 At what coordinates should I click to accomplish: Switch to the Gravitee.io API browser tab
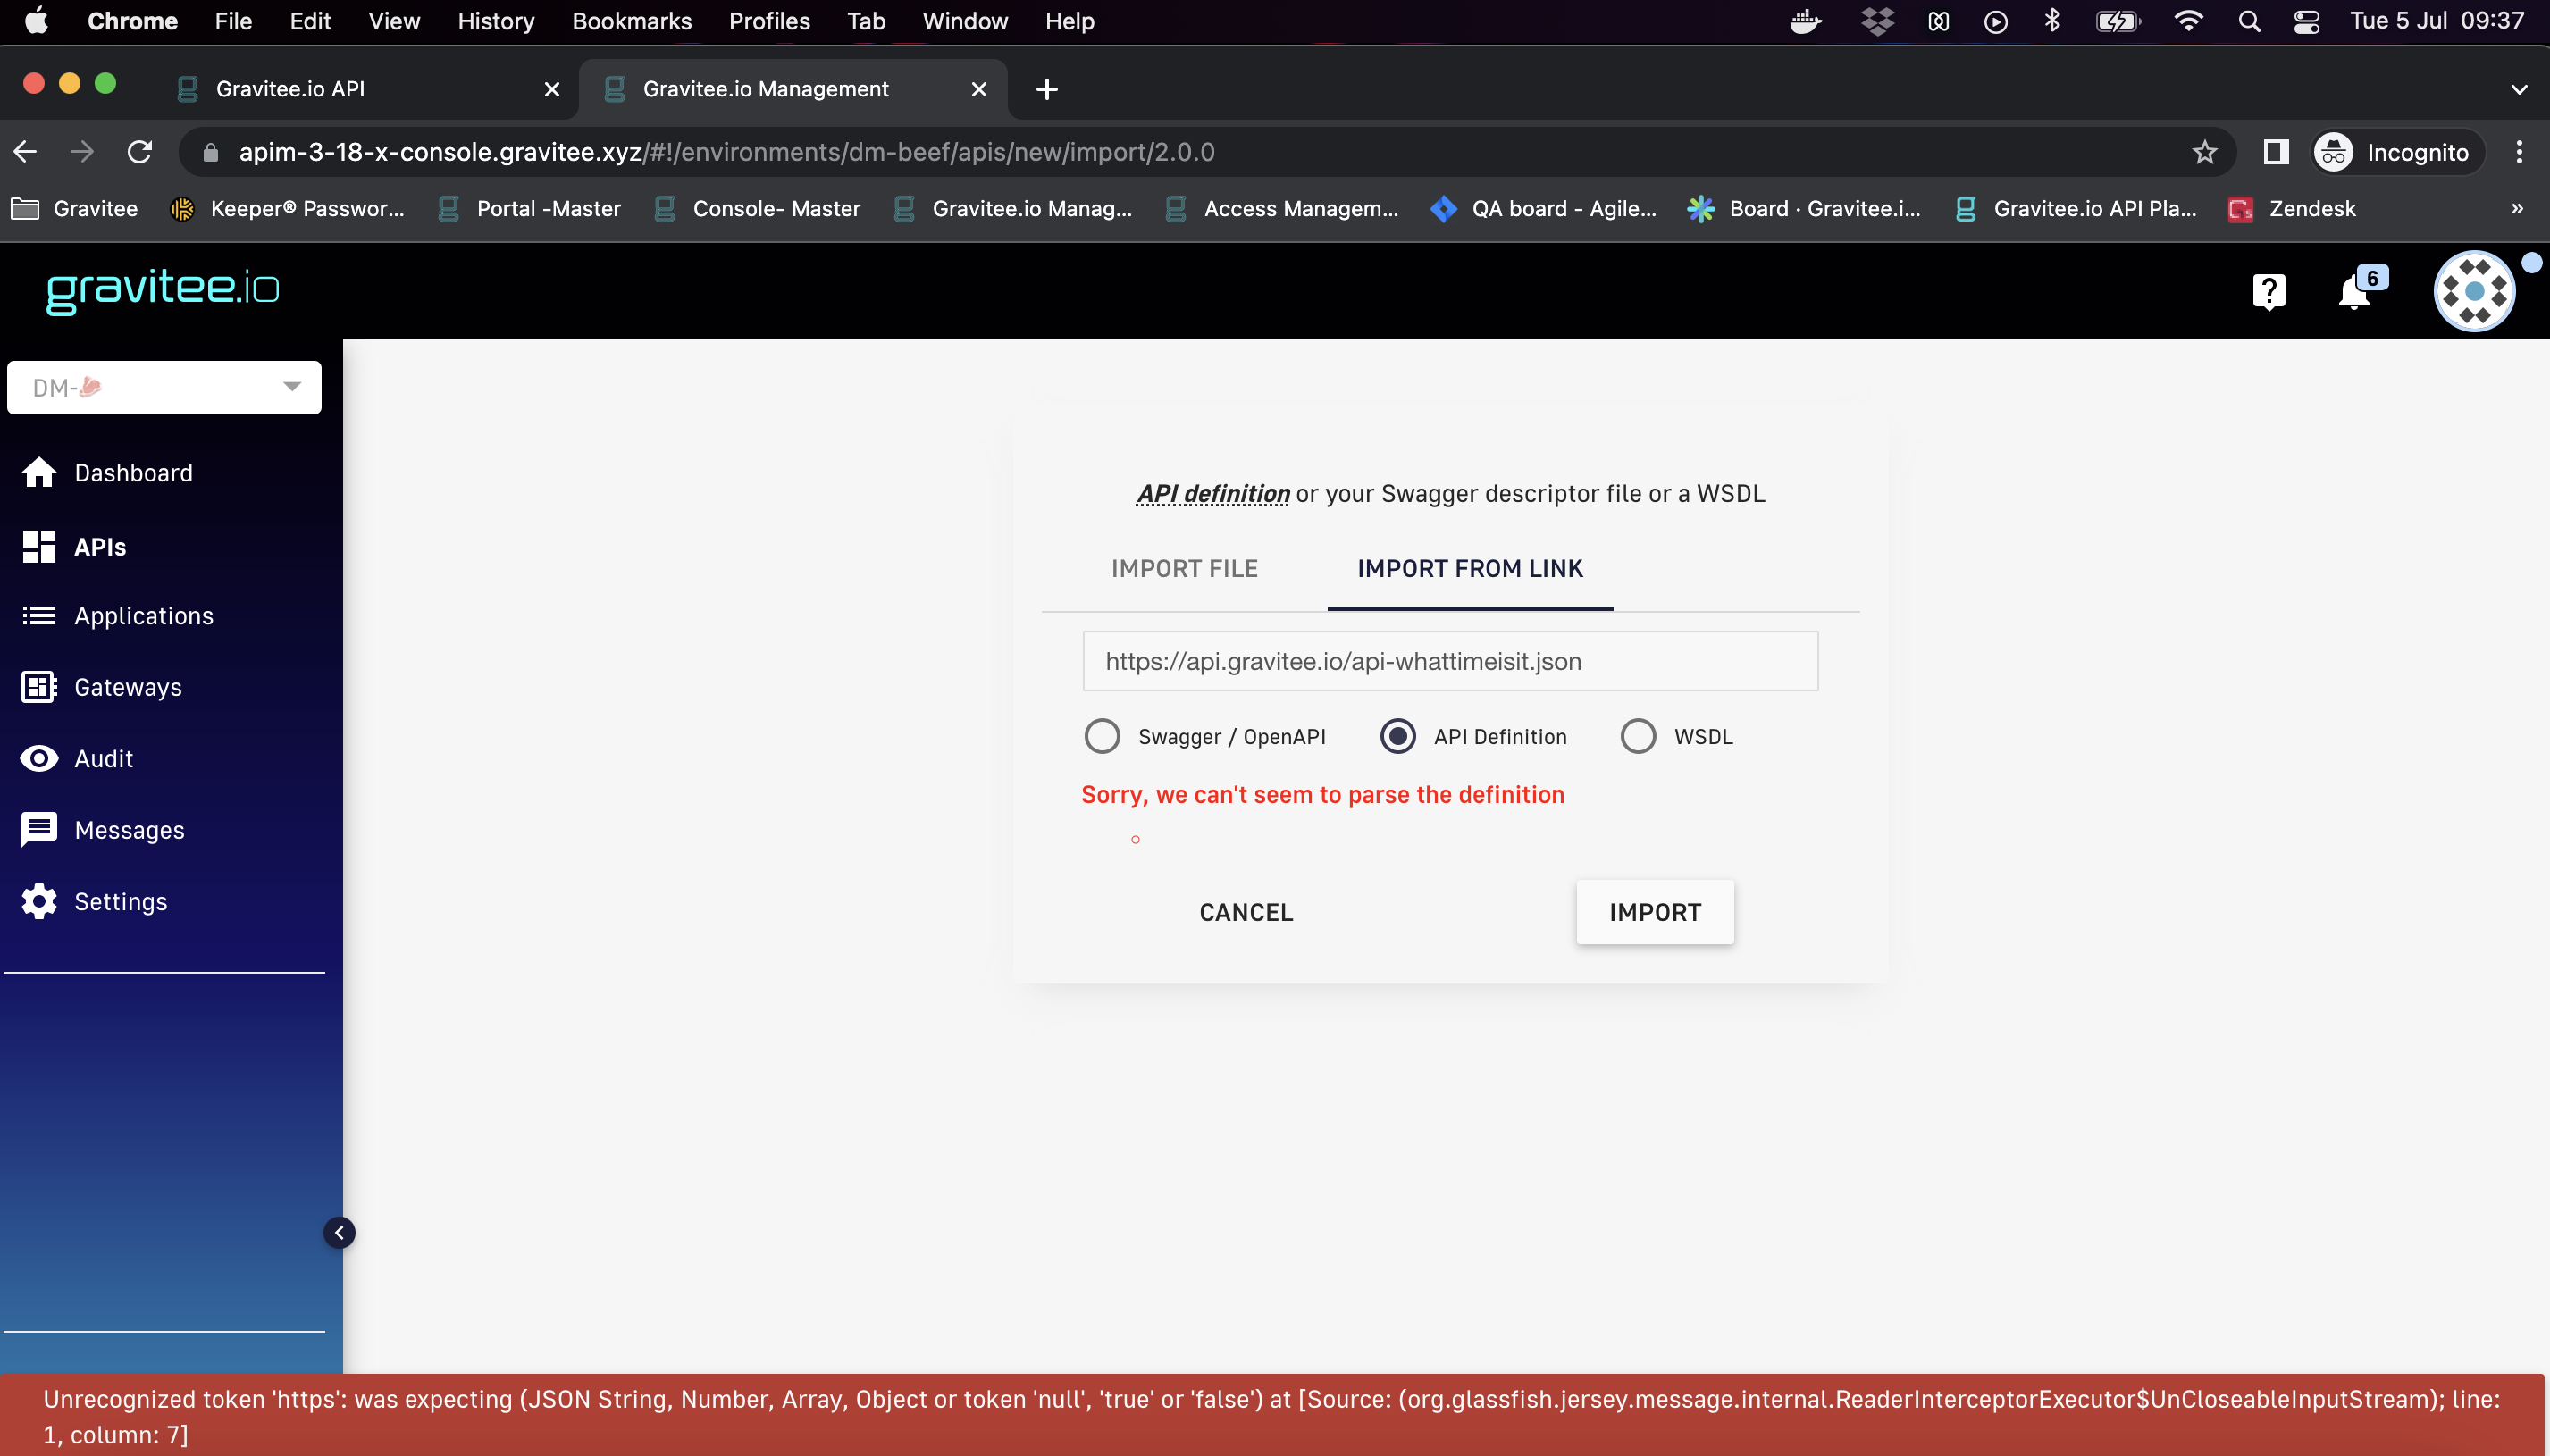(x=290, y=88)
